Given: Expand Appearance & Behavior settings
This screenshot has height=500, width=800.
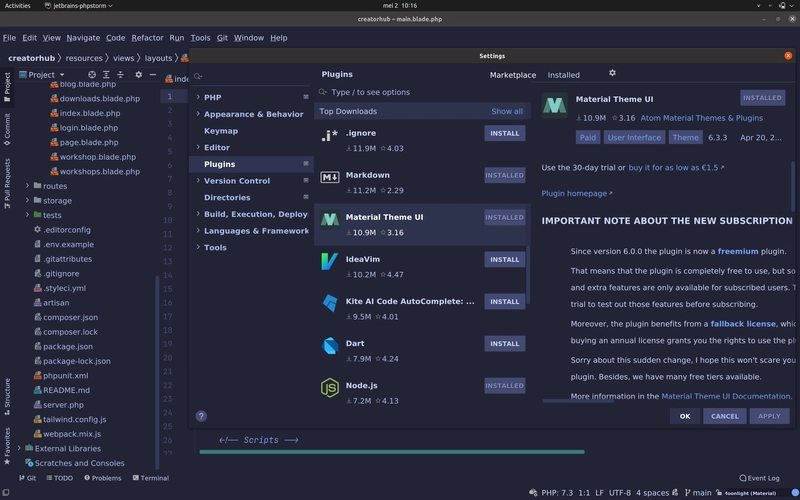Looking at the screenshot, I should pos(198,114).
